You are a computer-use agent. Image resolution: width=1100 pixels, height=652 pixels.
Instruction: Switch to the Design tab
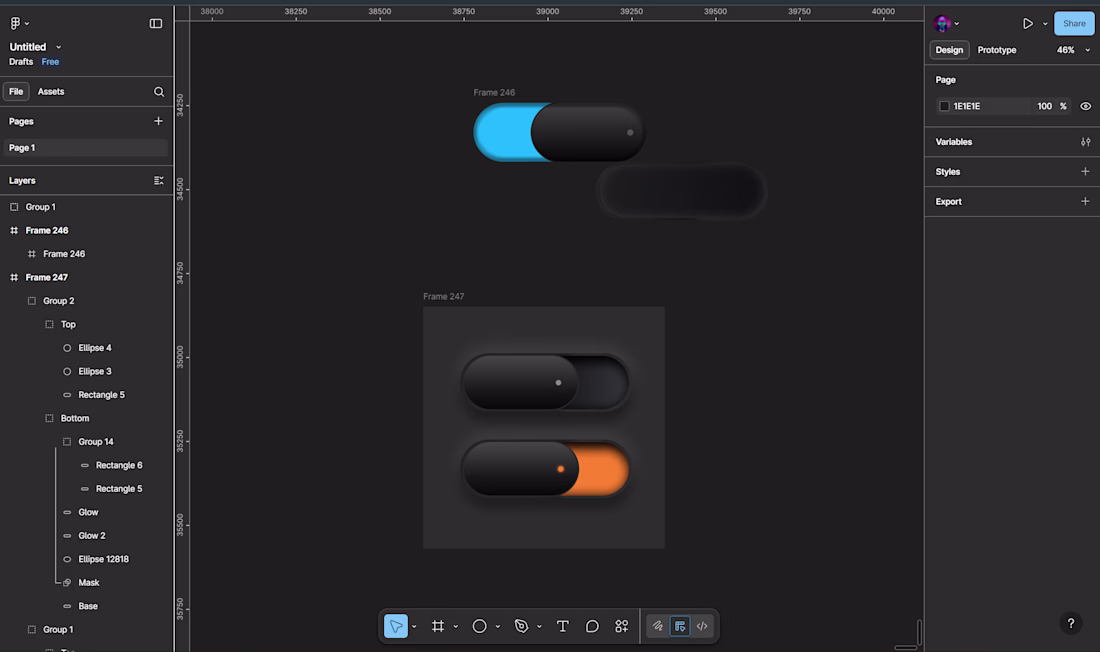click(949, 50)
